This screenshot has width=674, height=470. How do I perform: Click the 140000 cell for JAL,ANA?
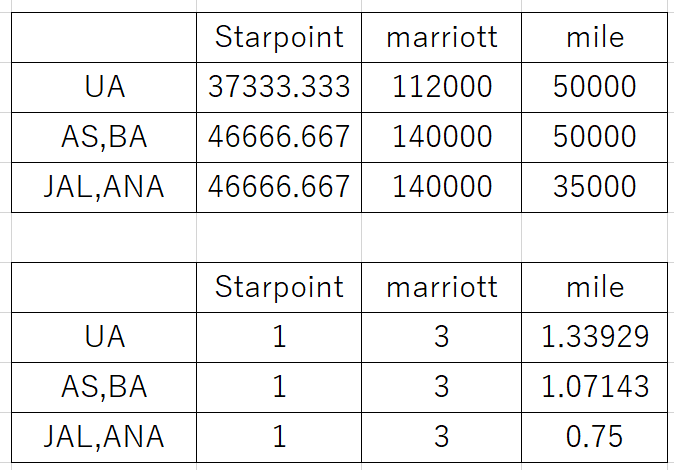[x=441, y=187]
